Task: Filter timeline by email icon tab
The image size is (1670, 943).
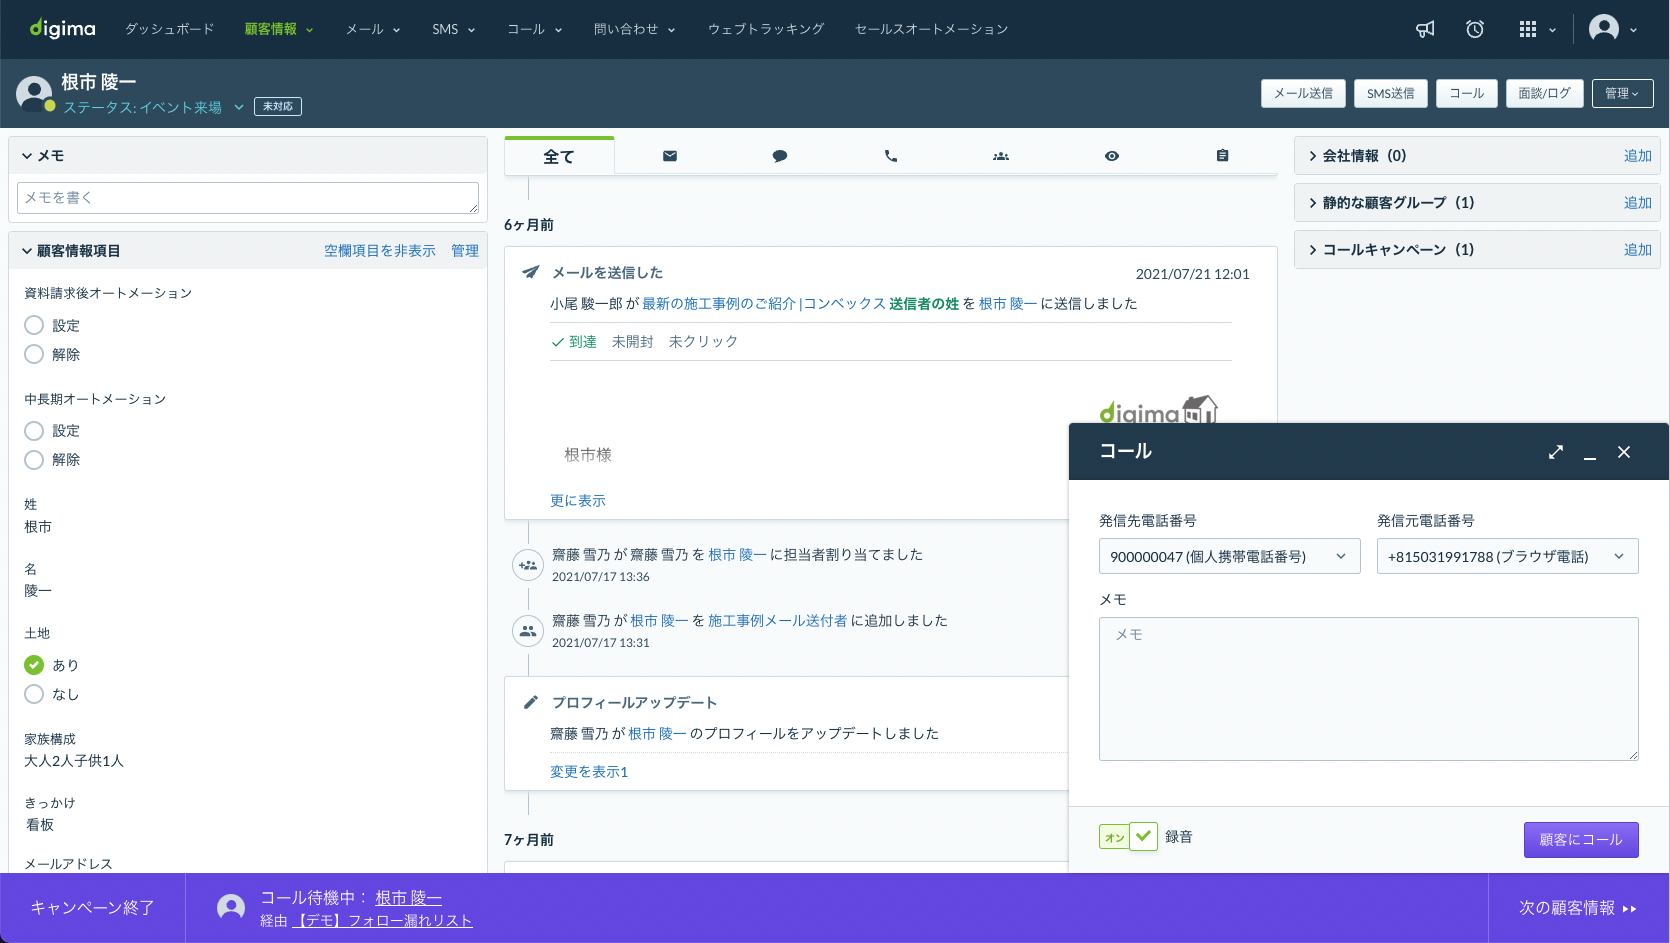Action: tap(670, 156)
